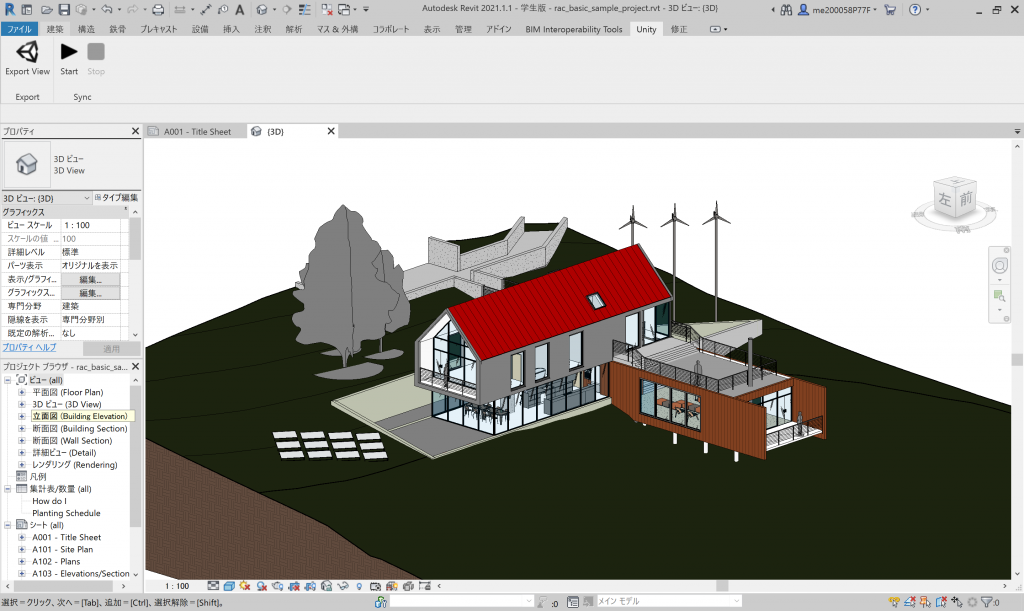Expand the 平面図 (Floor Plan) tree node
This screenshot has height=611, width=1024.
22,393
